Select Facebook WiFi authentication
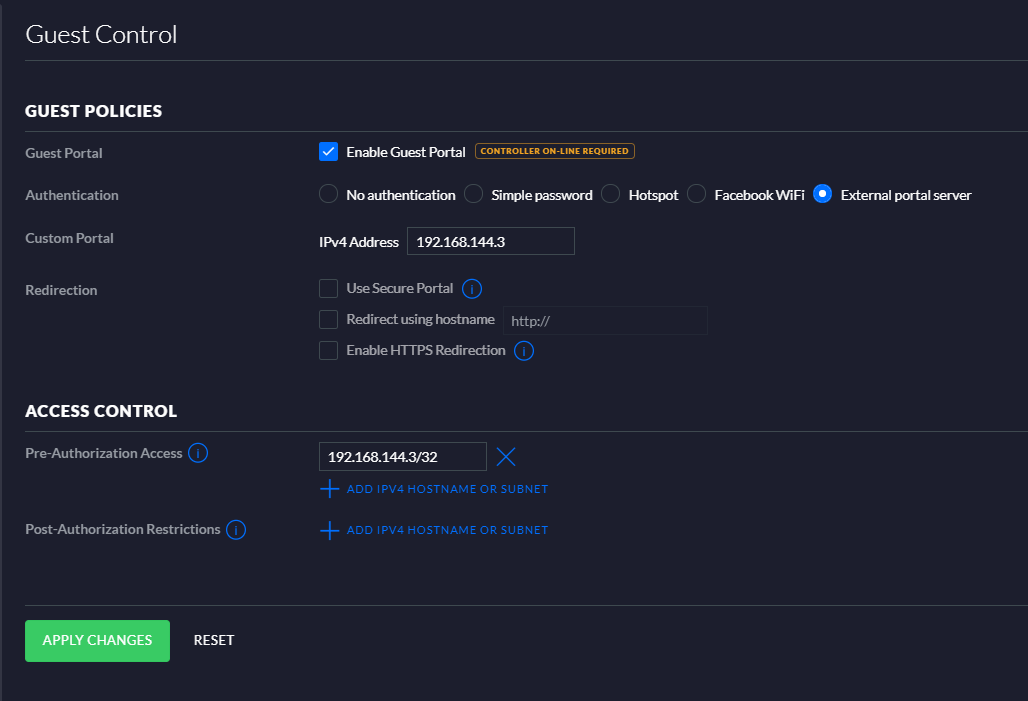 [x=696, y=194]
